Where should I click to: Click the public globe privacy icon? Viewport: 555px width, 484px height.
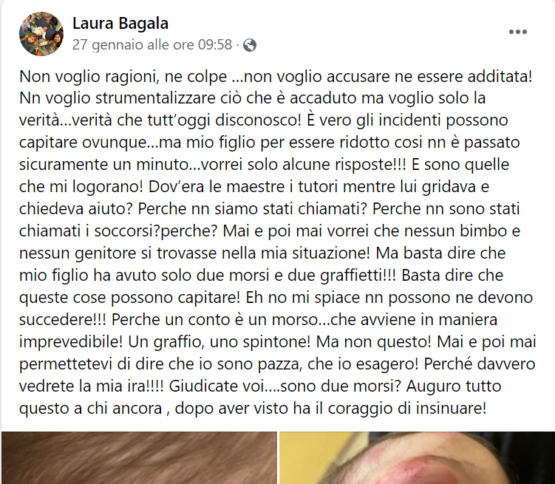[250, 45]
